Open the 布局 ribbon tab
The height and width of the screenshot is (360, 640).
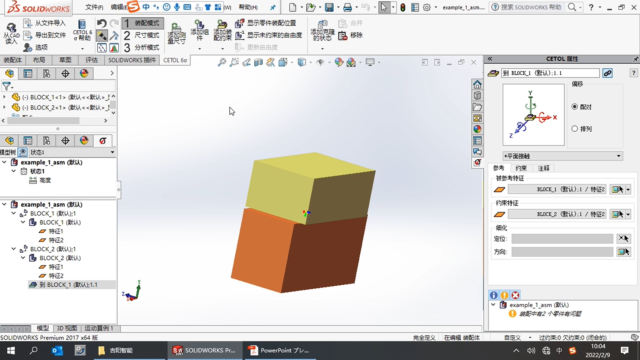pyautogui.click(x=39, y=60)
